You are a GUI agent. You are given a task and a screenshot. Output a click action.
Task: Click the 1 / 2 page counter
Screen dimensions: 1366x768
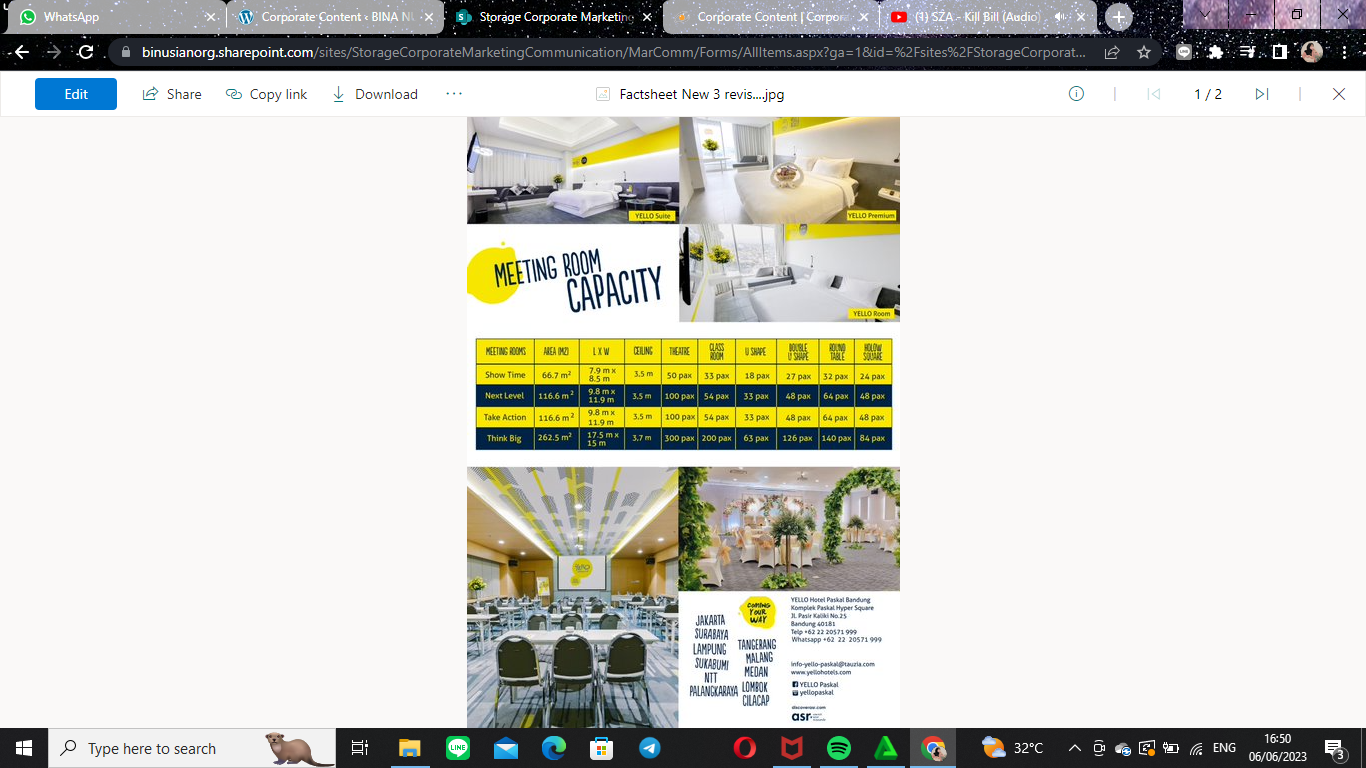(1208, 94)
